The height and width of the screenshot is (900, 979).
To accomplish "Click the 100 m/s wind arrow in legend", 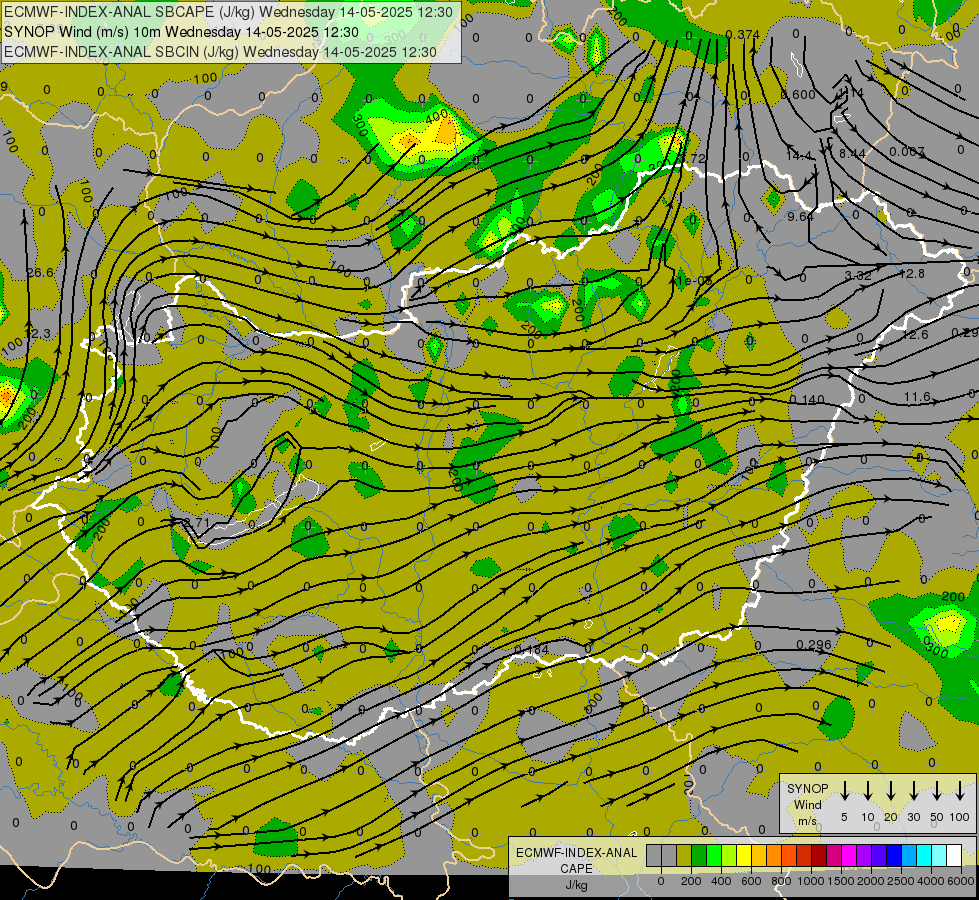I will (960, 790).
